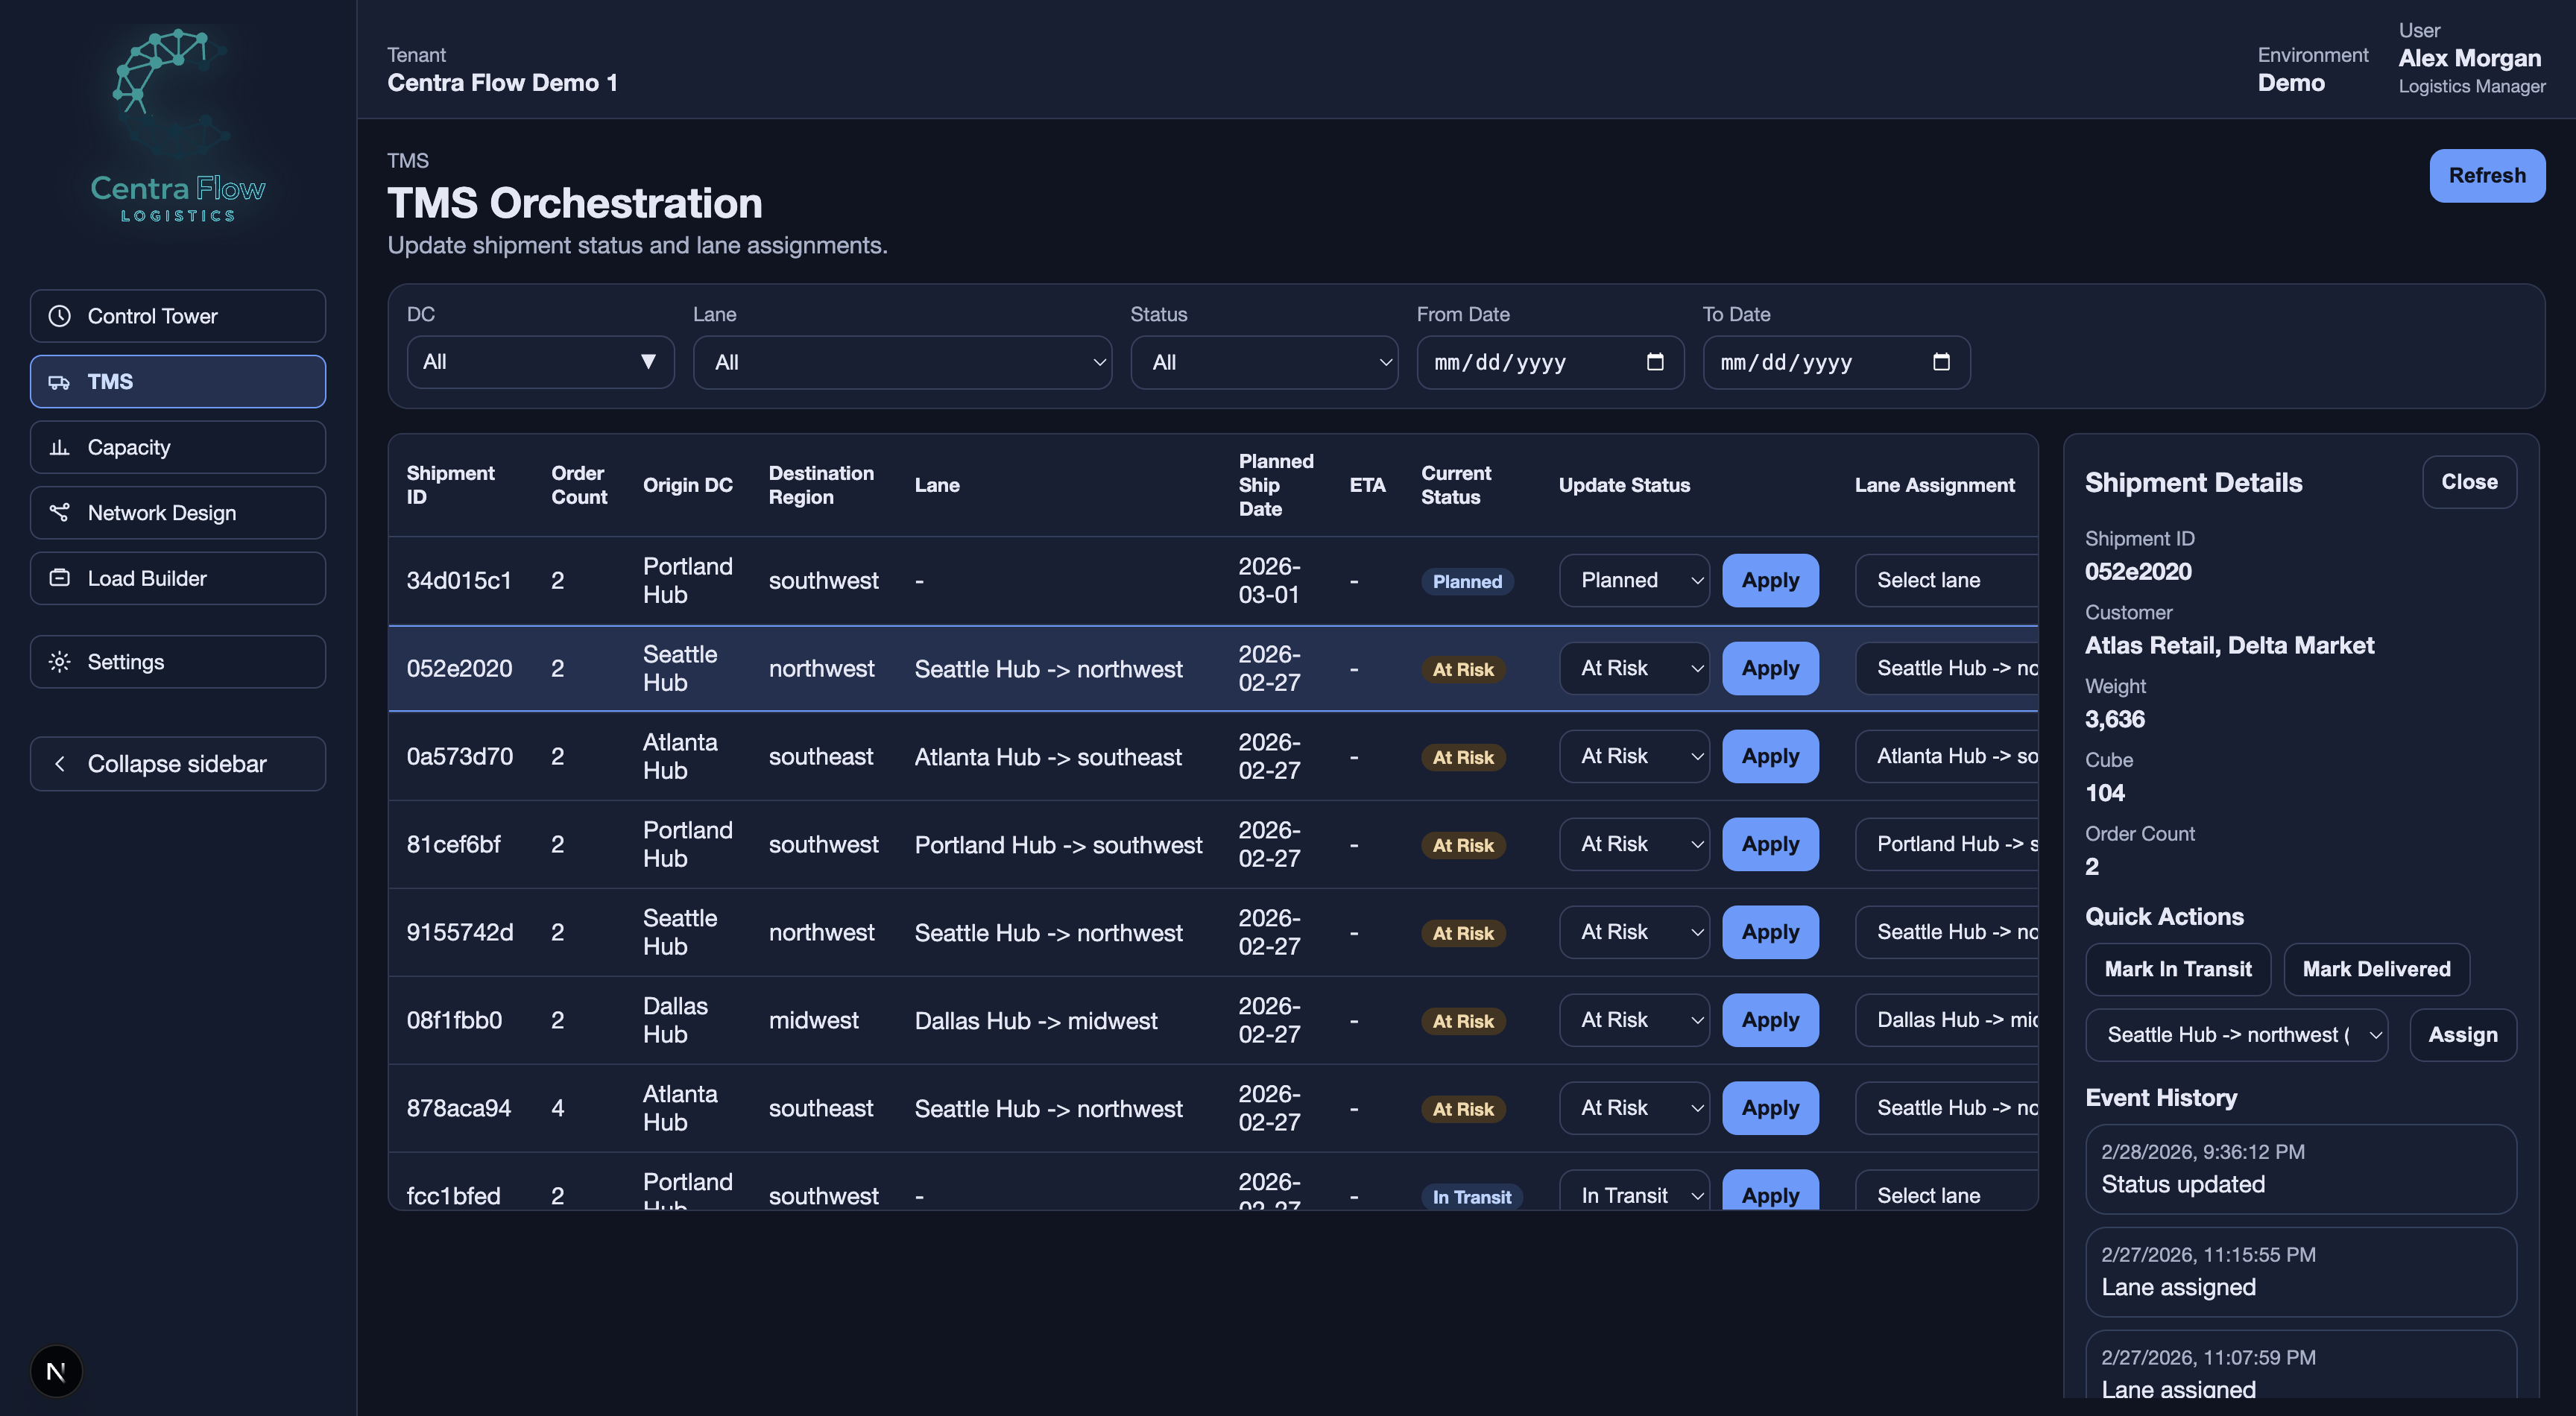Click the Network Design nodes icon

60,513
